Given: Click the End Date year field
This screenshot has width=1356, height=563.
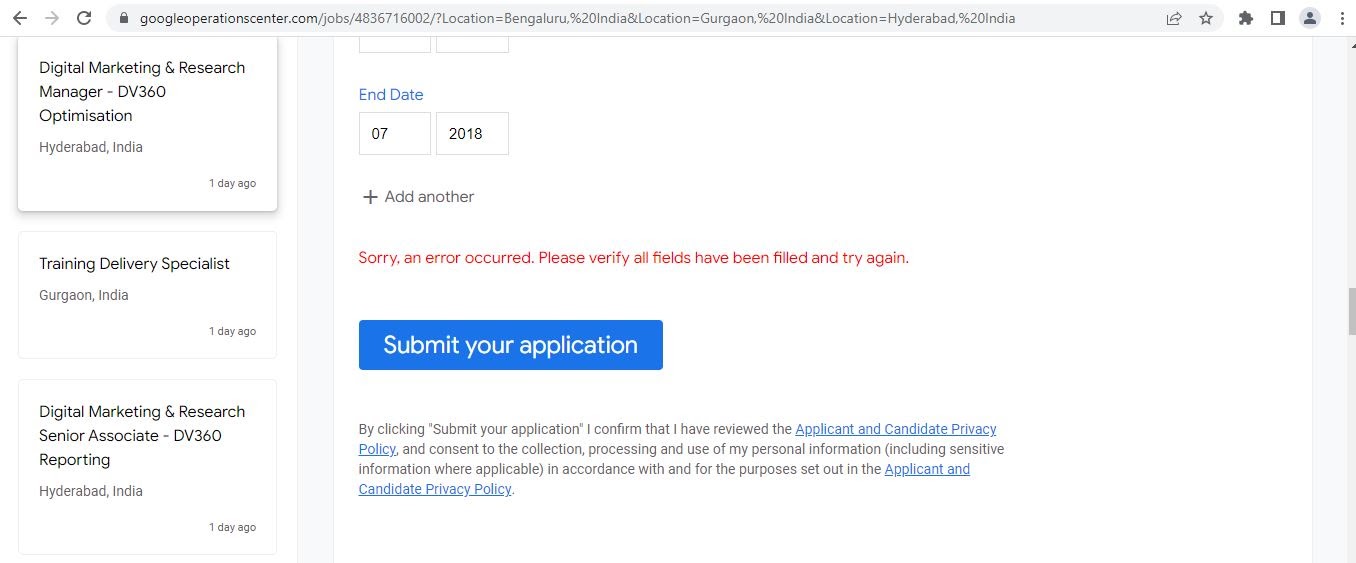Looking at the screenshot, I should pyautogui.click(x=472, y=133).
